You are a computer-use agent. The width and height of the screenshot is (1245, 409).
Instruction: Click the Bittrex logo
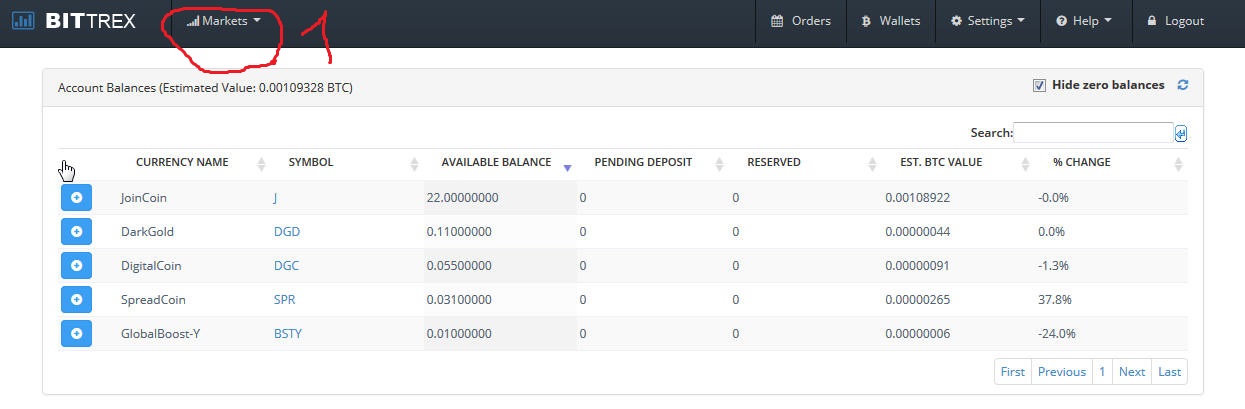[74, 20]
